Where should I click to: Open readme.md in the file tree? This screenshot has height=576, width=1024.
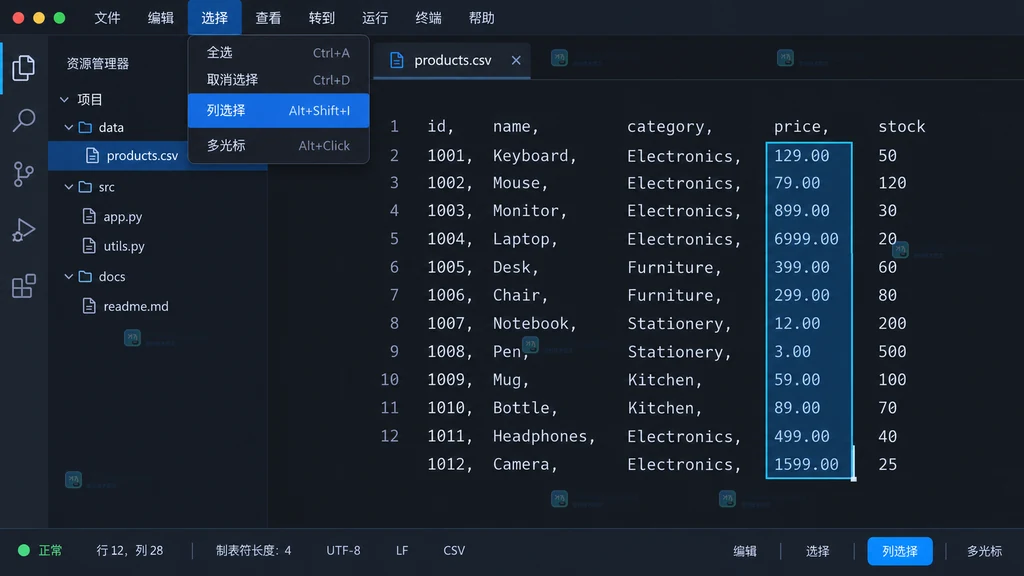click(136, 306)
